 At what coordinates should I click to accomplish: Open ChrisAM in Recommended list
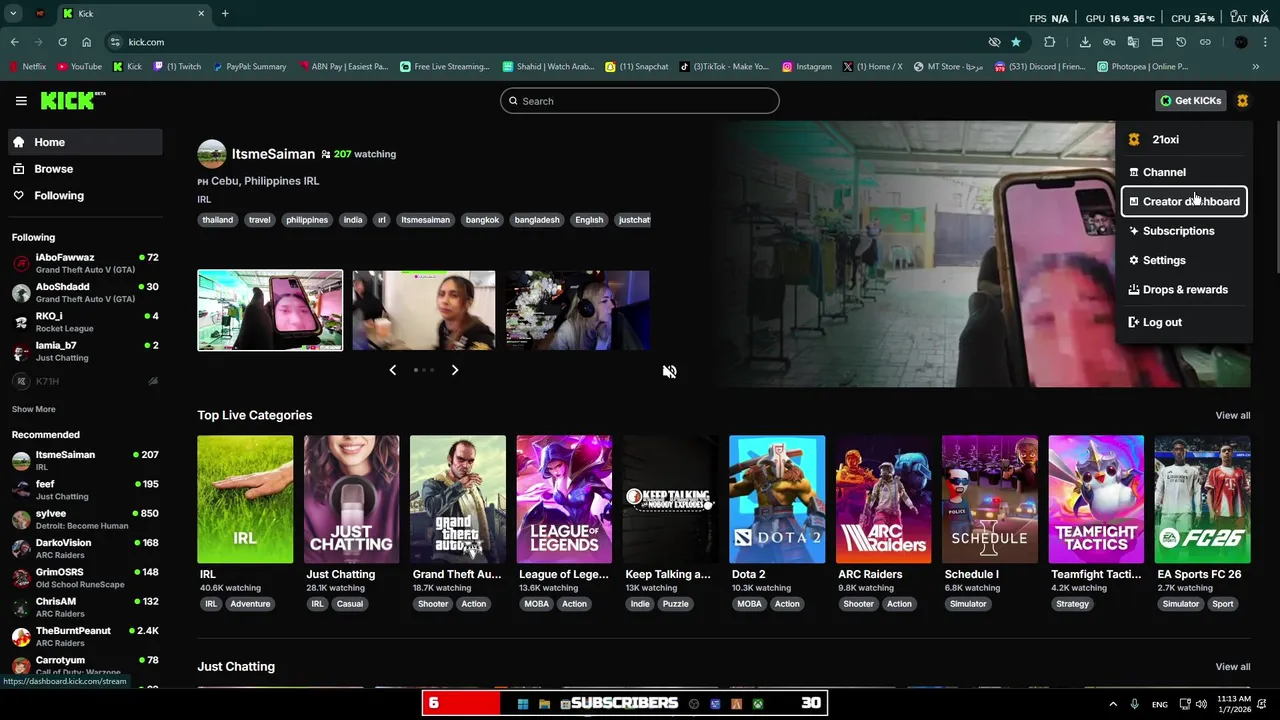(85, 607)
